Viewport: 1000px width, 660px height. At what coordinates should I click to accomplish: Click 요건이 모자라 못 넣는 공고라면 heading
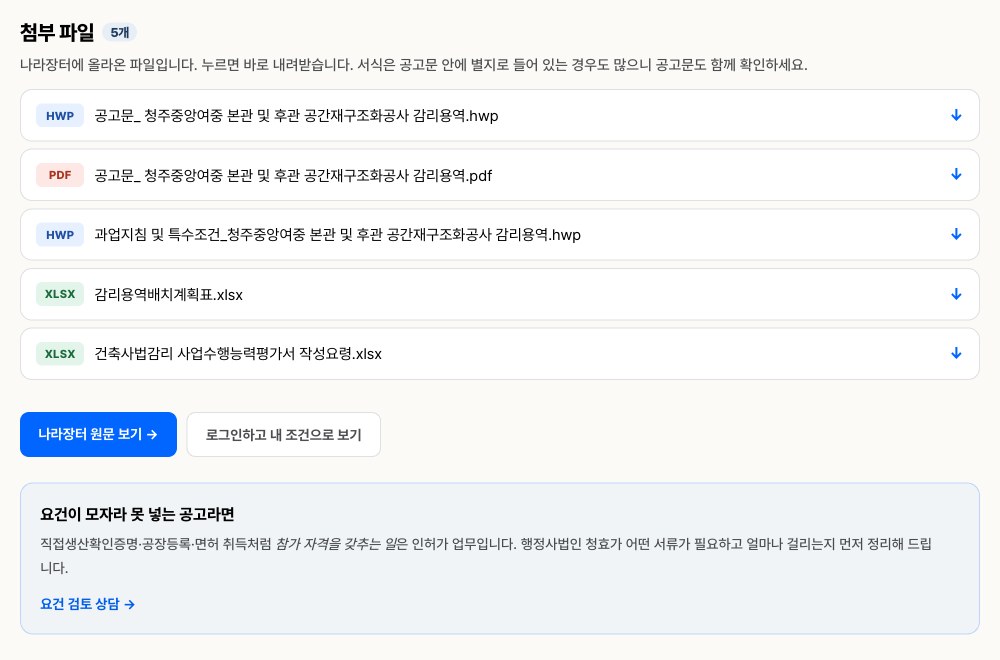click(137, 514)
